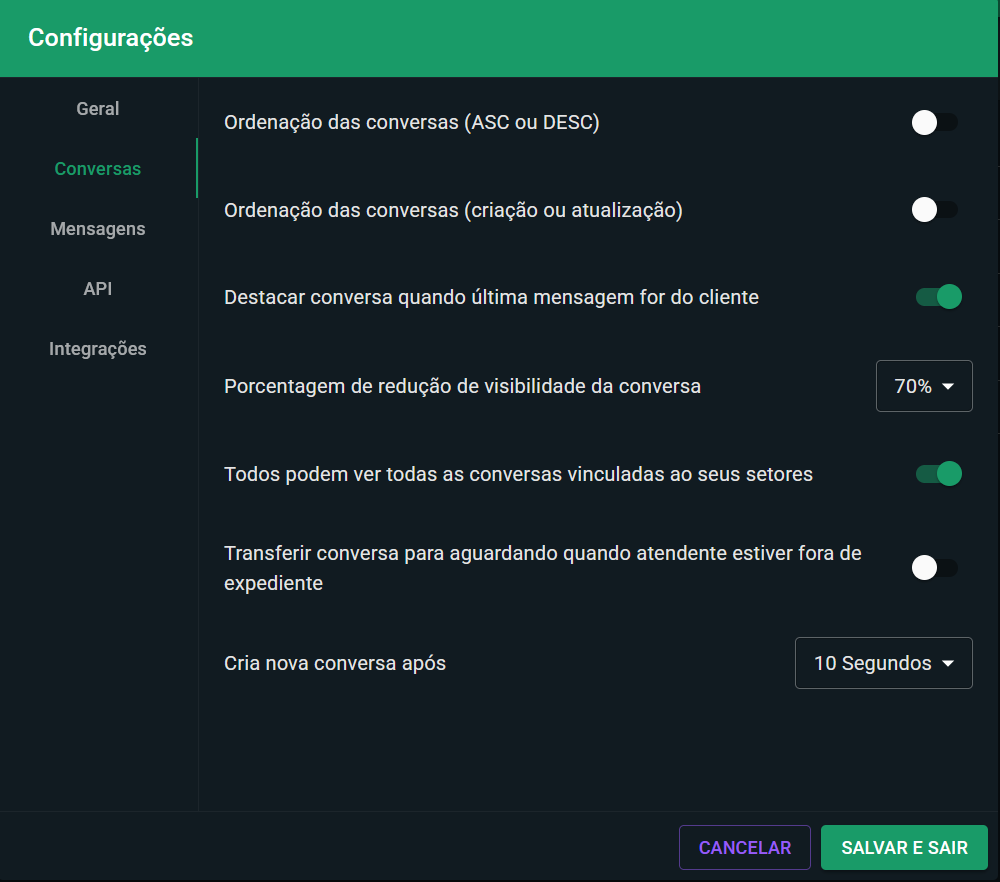The width and height of the screenshot is (1000, 882).
Task: Open the 70% visibility reduction dropdown
Action: click(924, 386)
